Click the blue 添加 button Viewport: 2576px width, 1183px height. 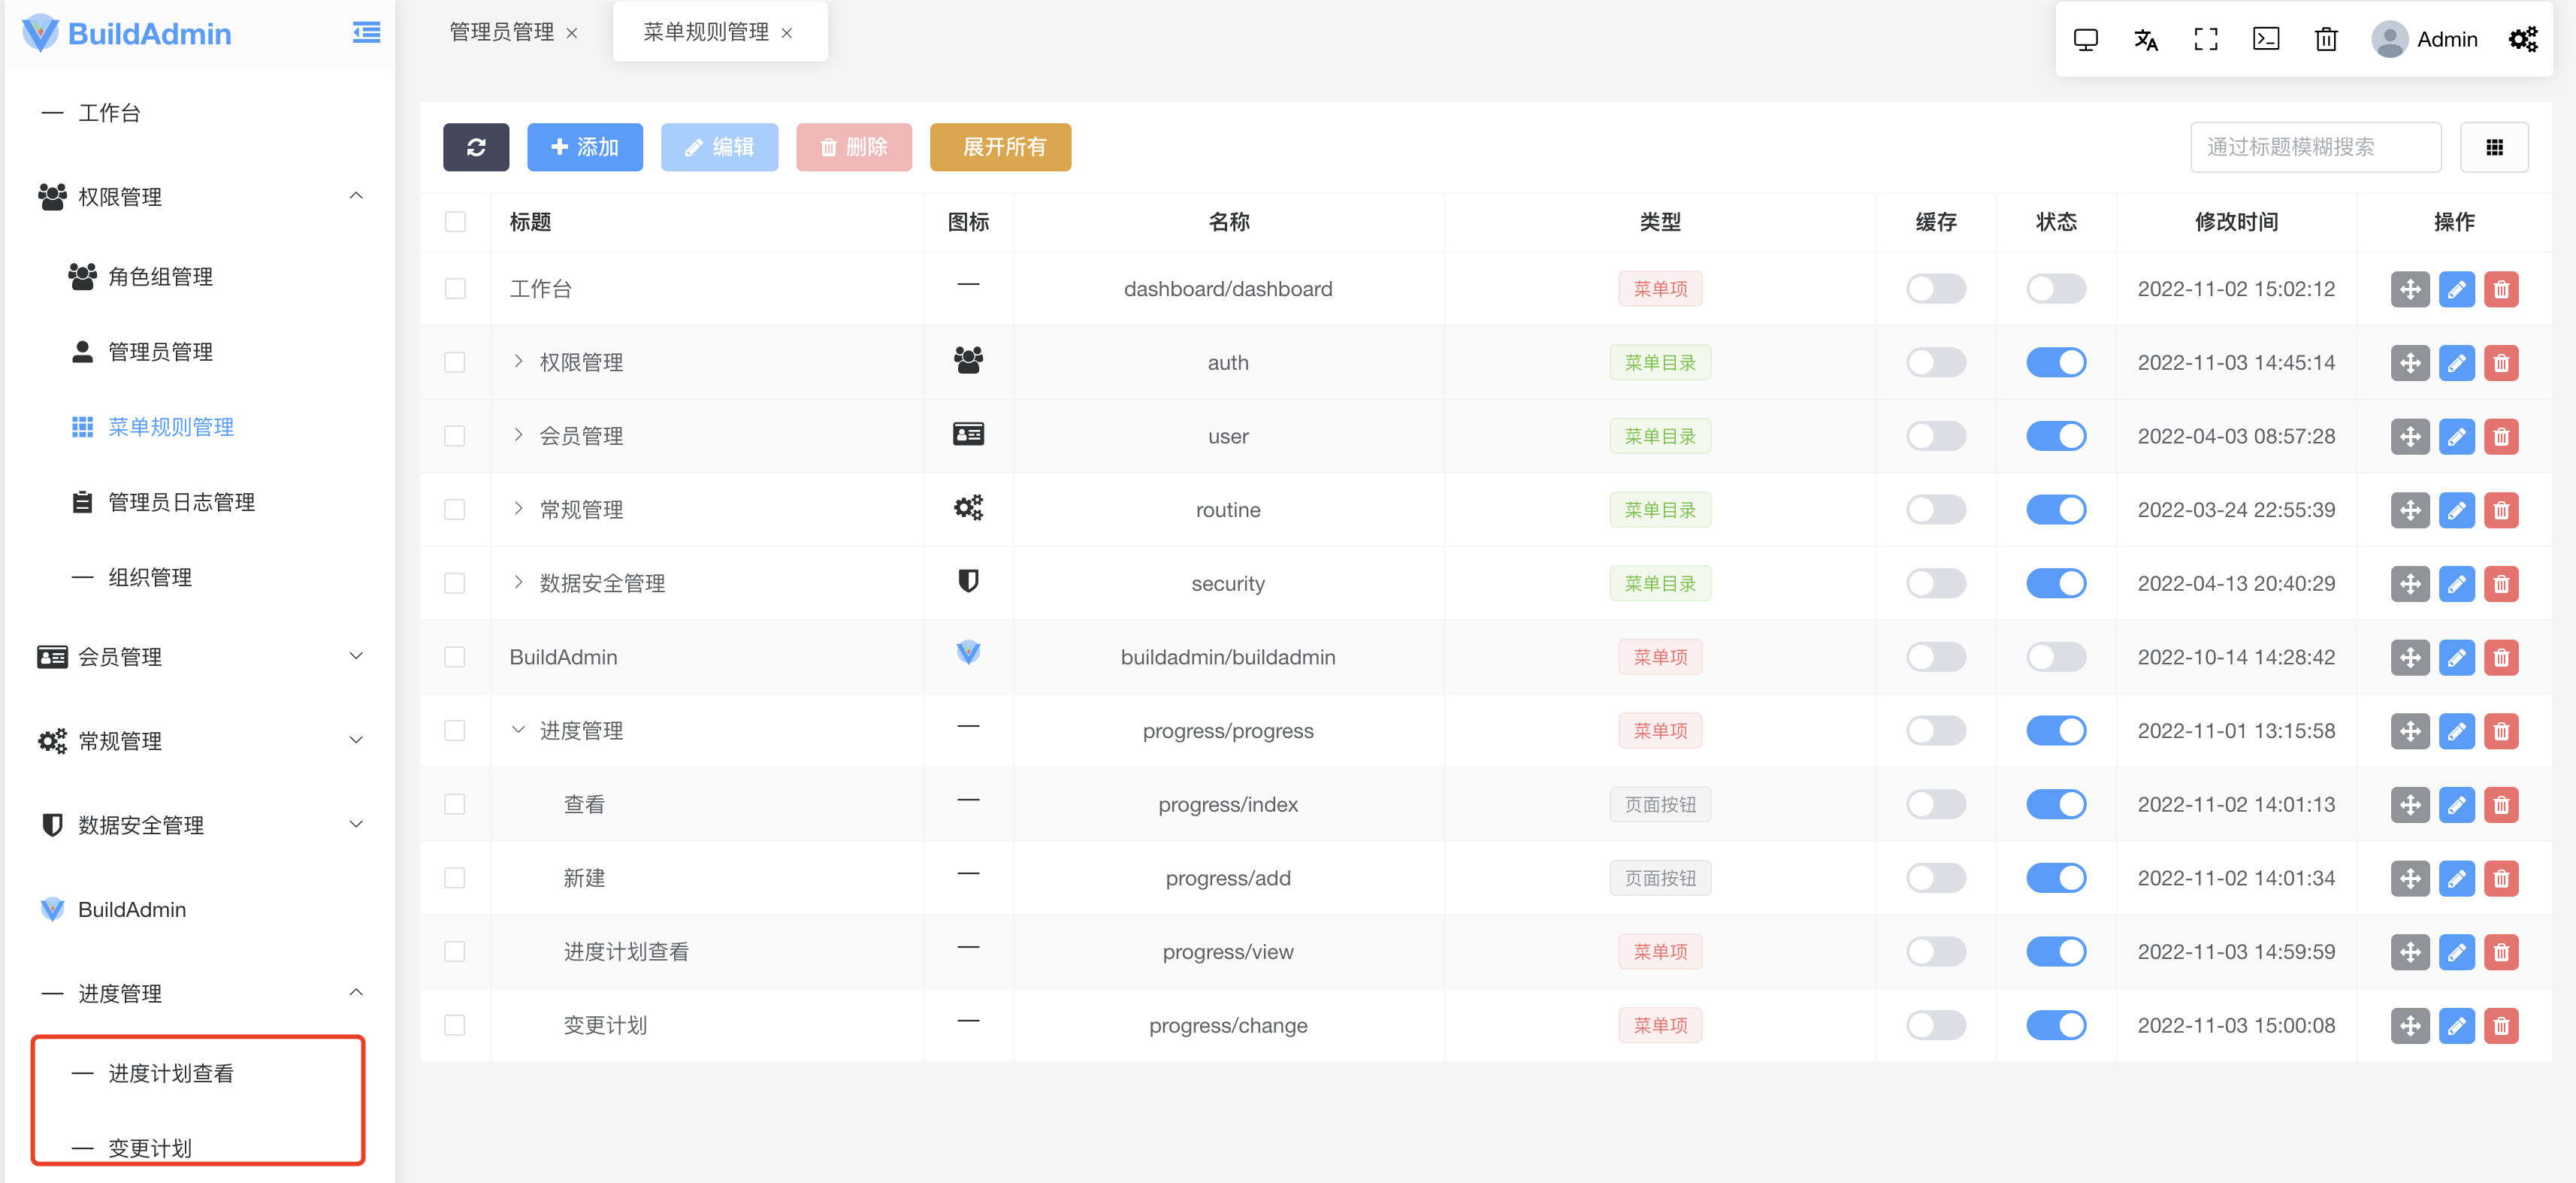point(585,147)
